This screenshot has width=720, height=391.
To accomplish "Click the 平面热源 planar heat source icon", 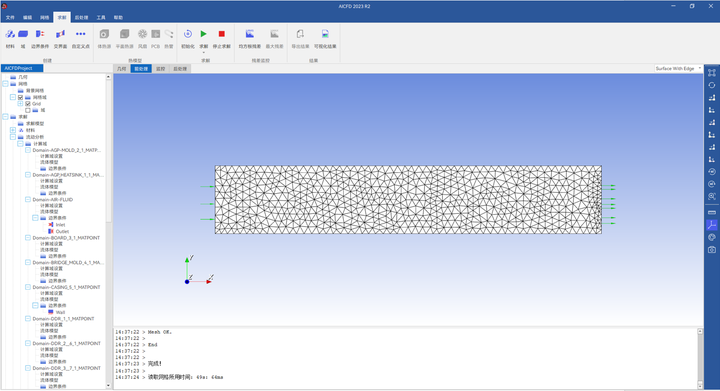I will (x=124, y=34).
